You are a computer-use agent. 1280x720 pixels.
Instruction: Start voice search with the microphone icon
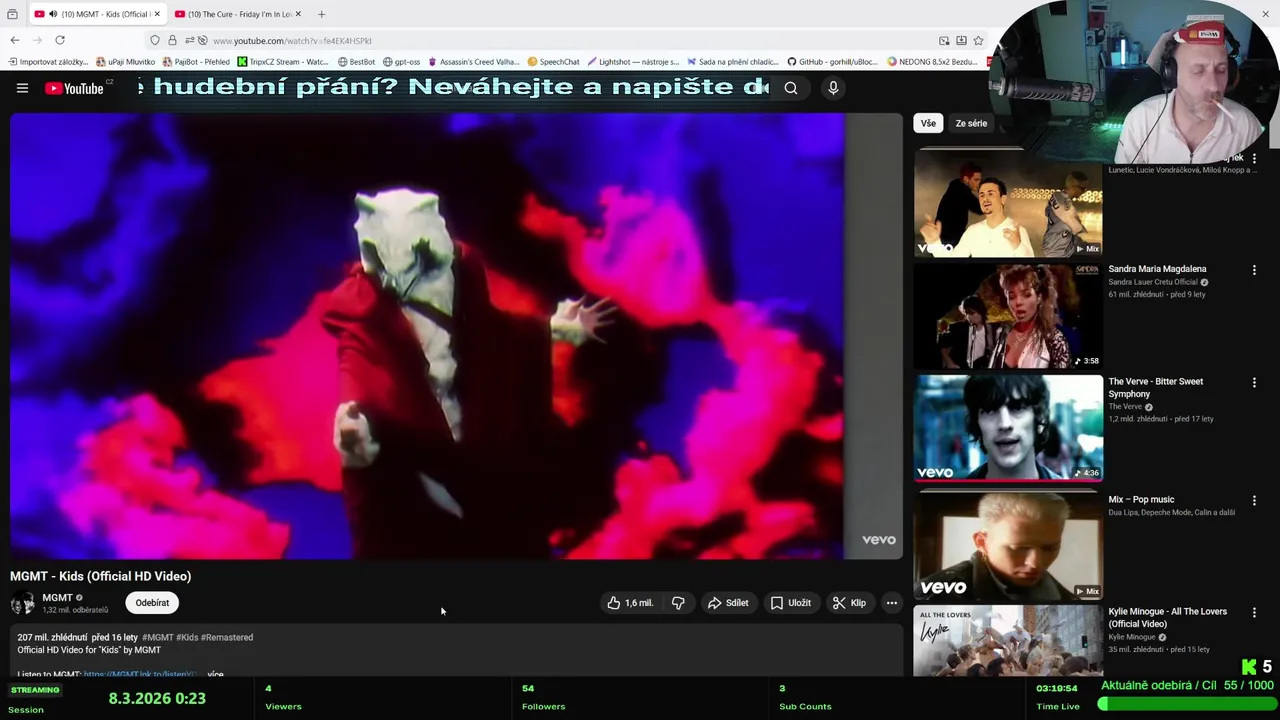click(x=833, y=88)
